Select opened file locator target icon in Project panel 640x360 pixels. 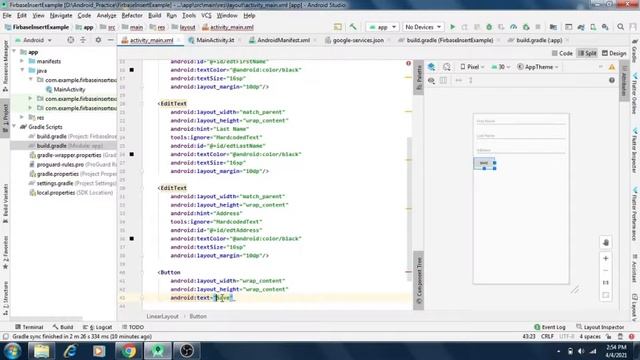tap(71, 40)
